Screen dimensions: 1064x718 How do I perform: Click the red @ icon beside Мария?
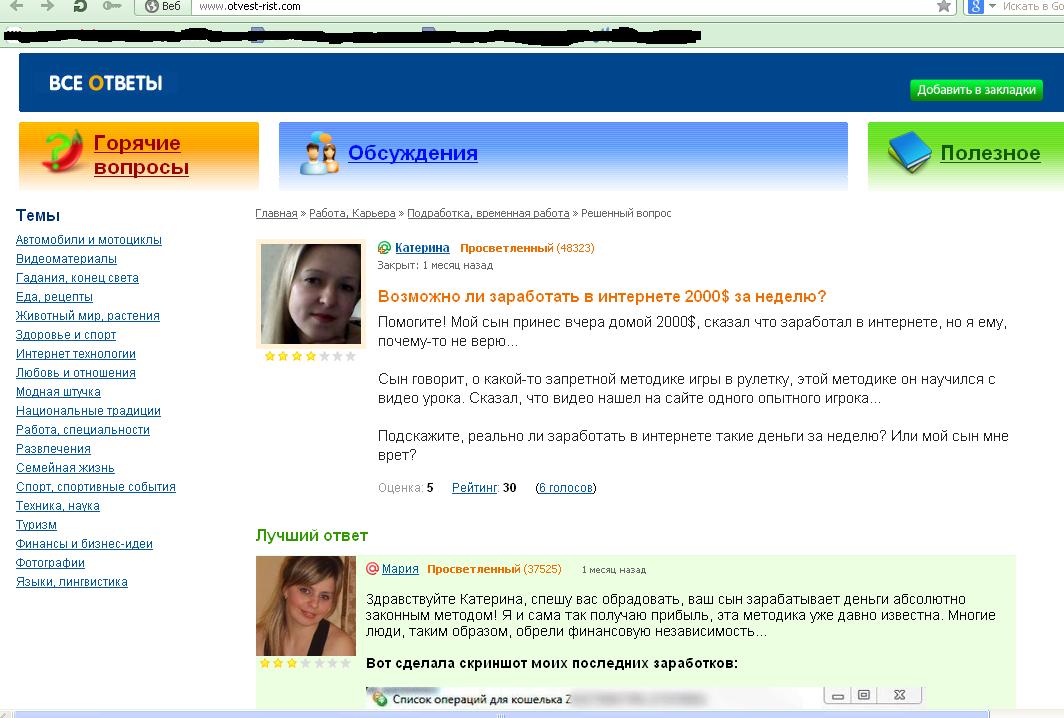pos(372,569)
